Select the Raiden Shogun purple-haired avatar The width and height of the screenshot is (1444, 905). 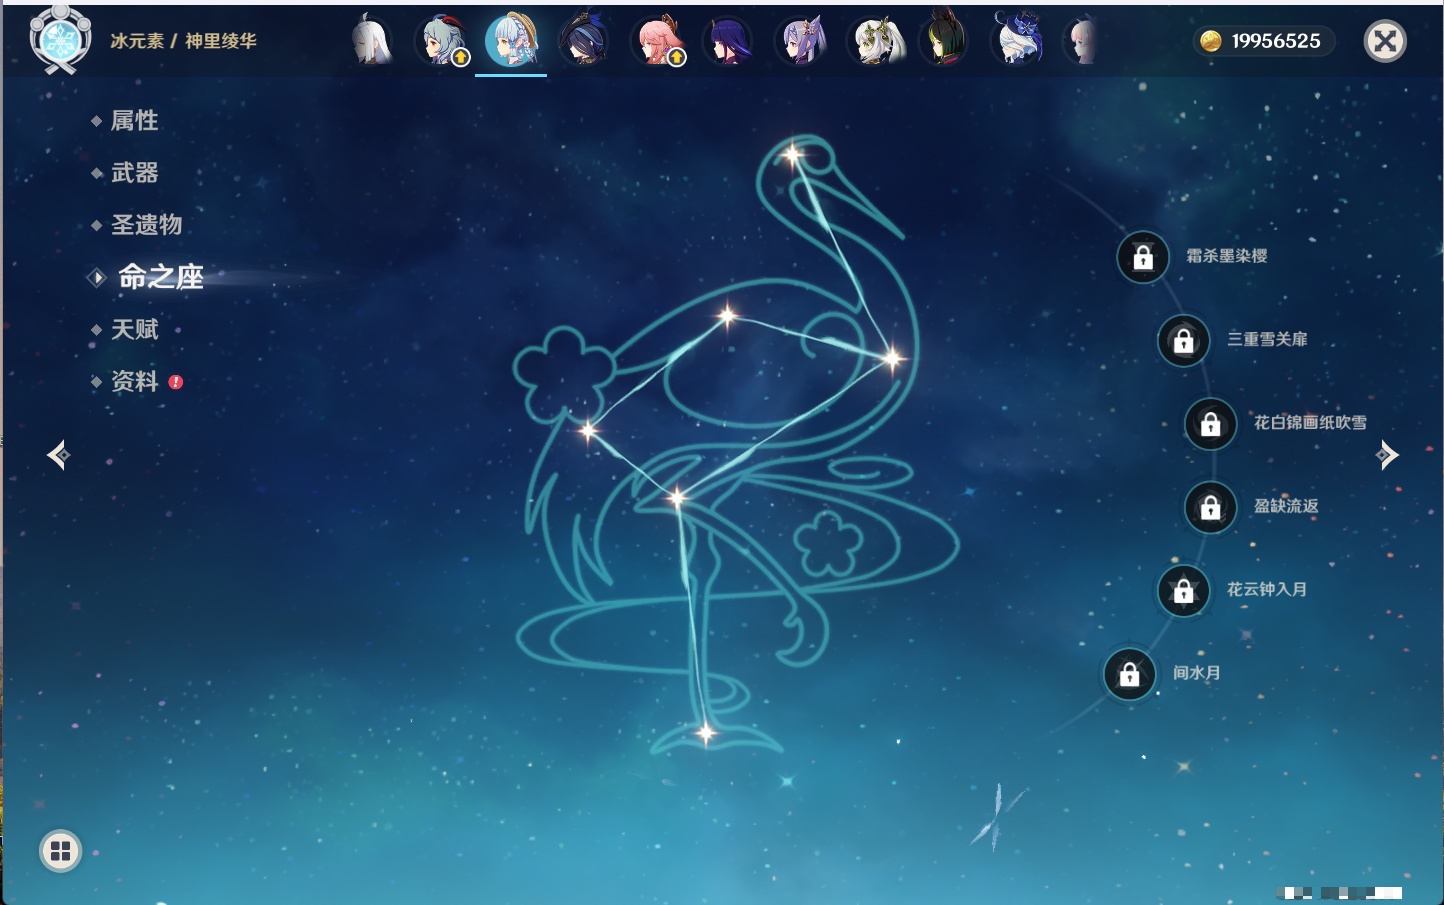pos(729,41)
